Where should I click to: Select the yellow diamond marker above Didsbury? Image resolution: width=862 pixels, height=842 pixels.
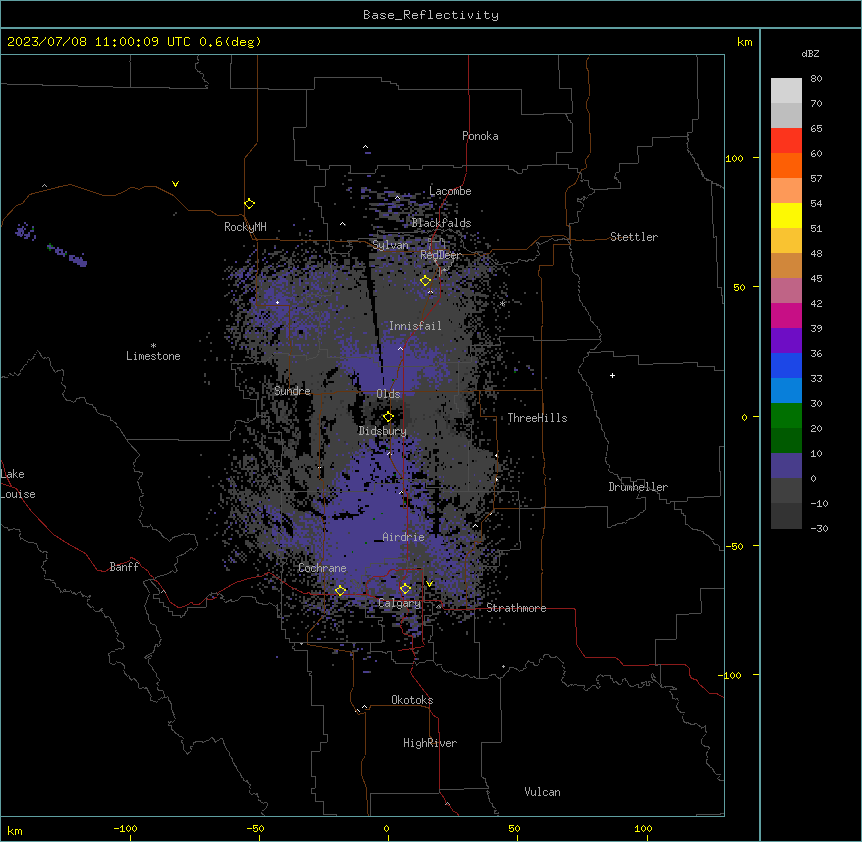coord(388,416)
